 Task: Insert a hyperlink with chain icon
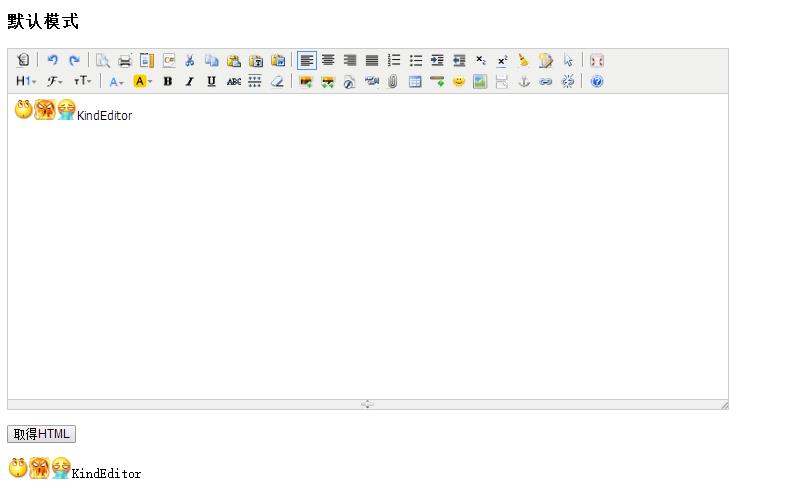click(546, 81)
